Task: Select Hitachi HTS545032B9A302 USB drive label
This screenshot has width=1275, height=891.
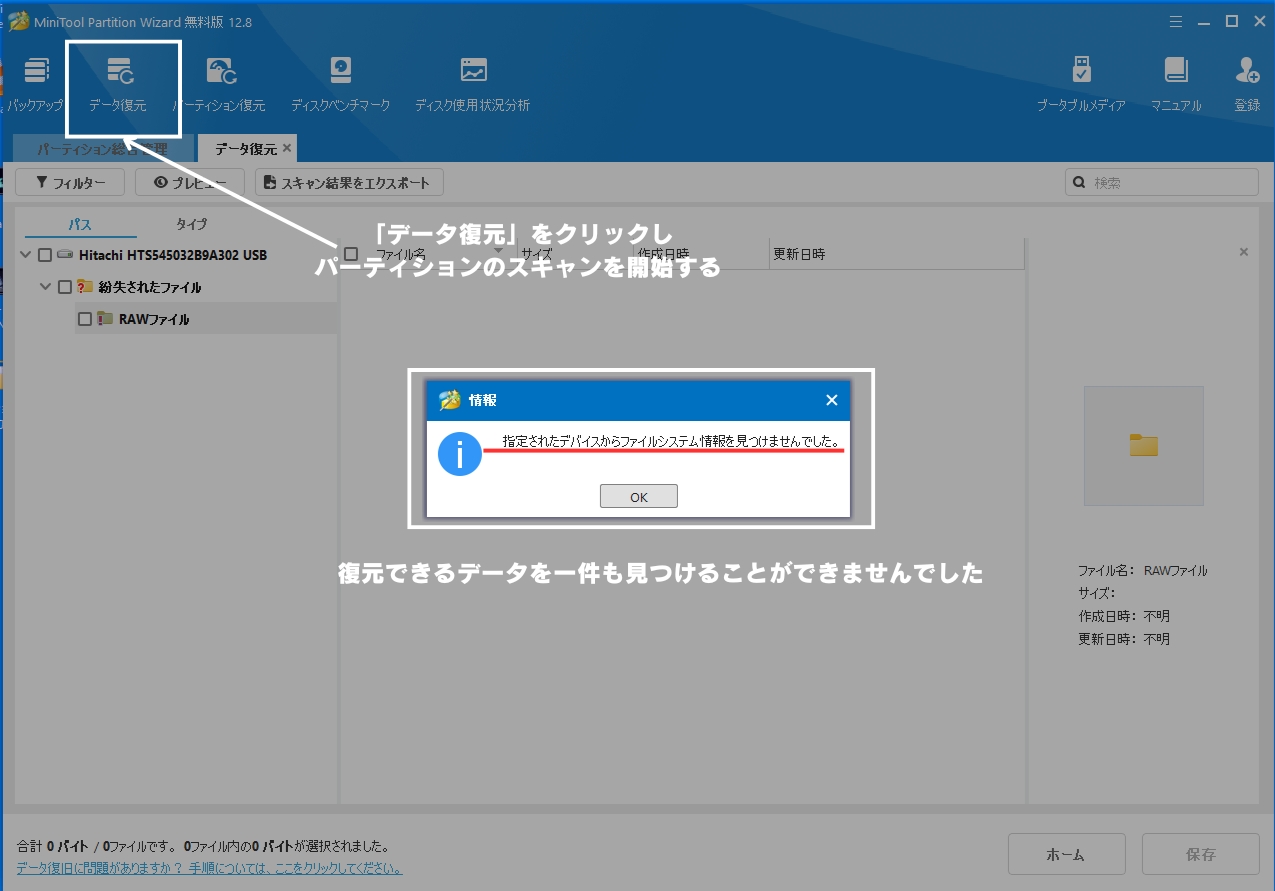Action: pyautogui.click(x=173, y=255)
